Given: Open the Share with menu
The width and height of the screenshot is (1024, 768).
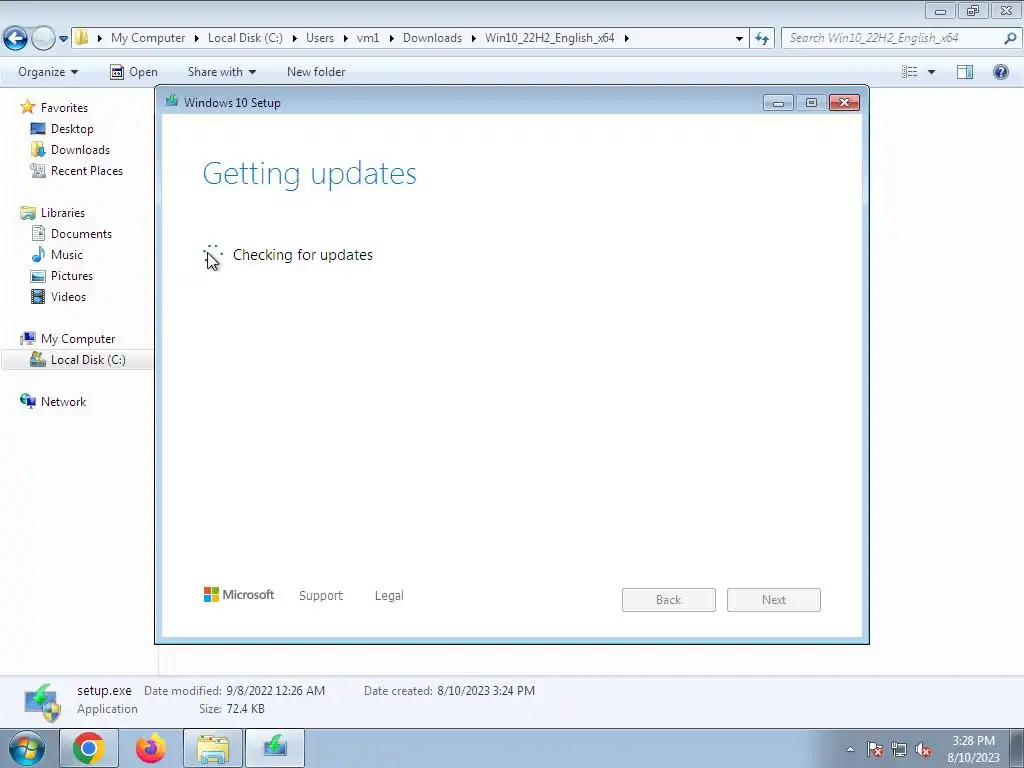Looking at the screenshot, I should (x=221, y=72).
